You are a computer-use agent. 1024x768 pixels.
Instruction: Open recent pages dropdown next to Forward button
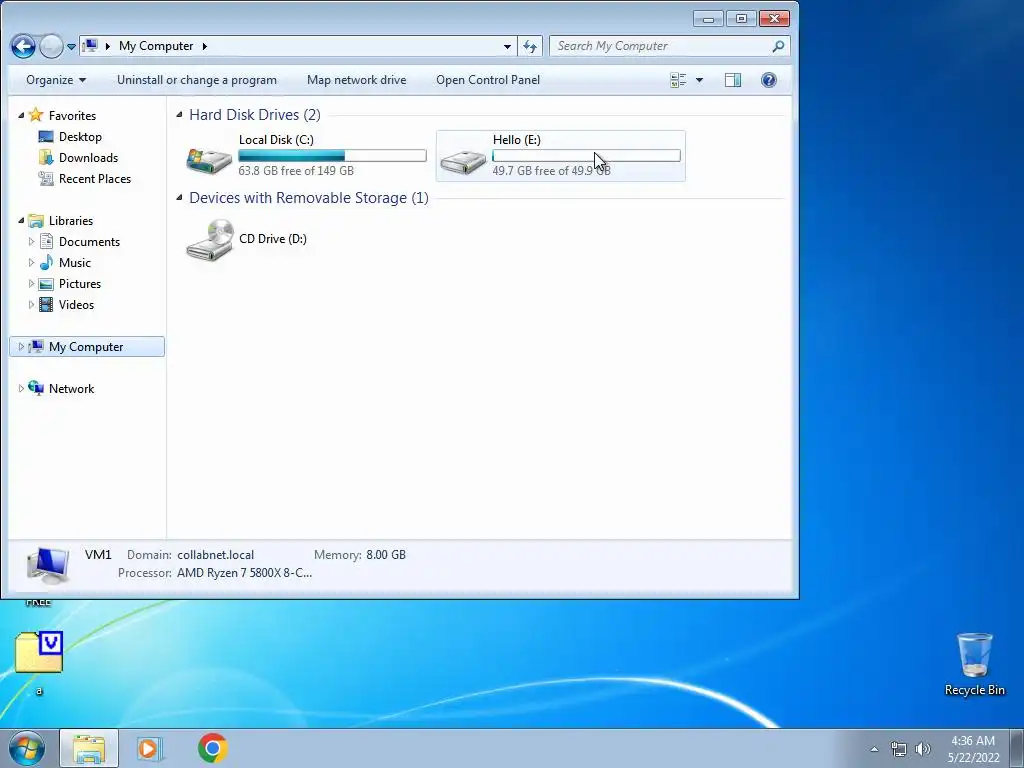(71, 47)
